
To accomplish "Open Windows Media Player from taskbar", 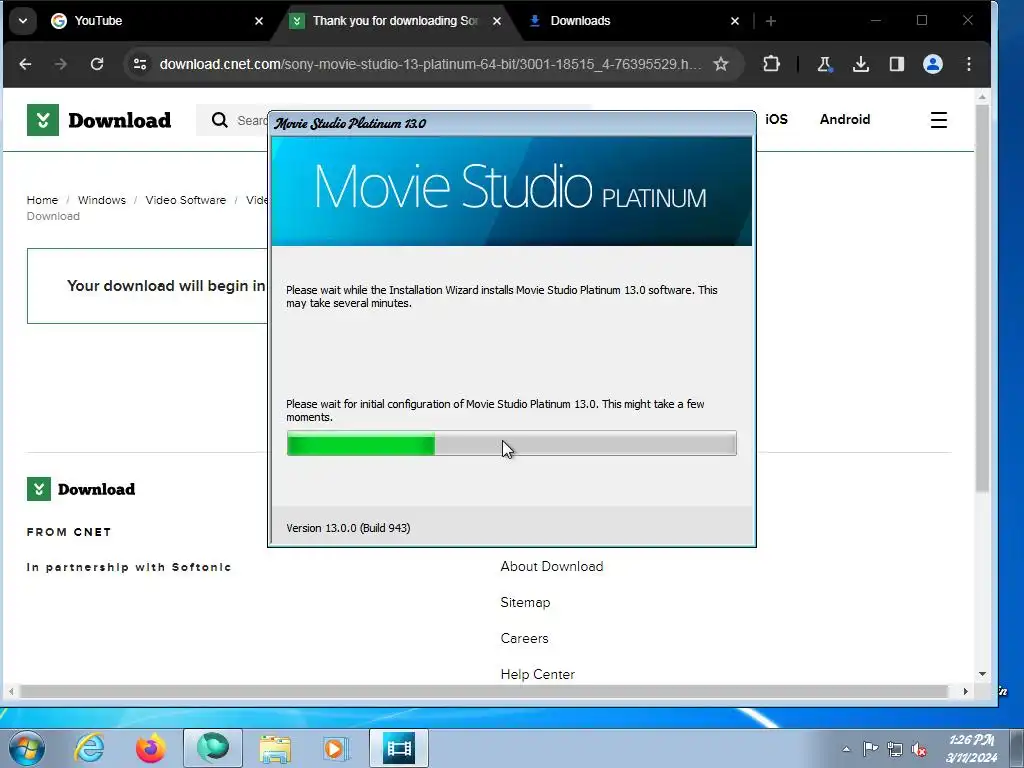I will coord(336,748).
